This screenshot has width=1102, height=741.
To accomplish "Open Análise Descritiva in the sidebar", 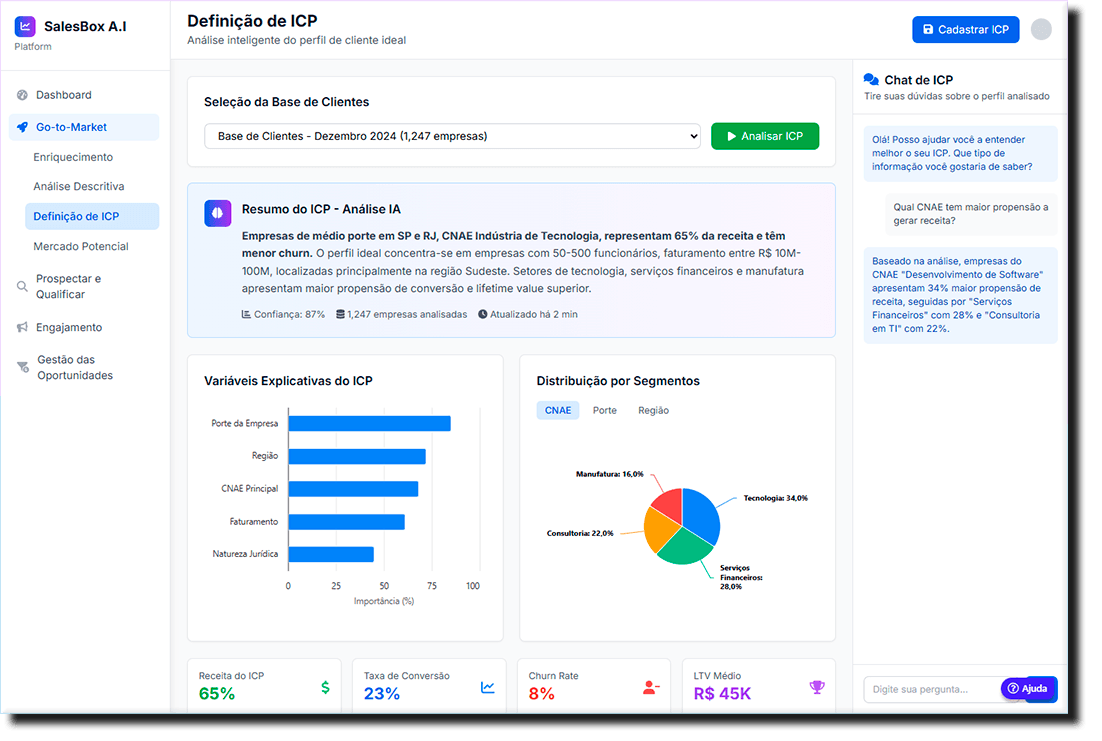I will [79, 186].
